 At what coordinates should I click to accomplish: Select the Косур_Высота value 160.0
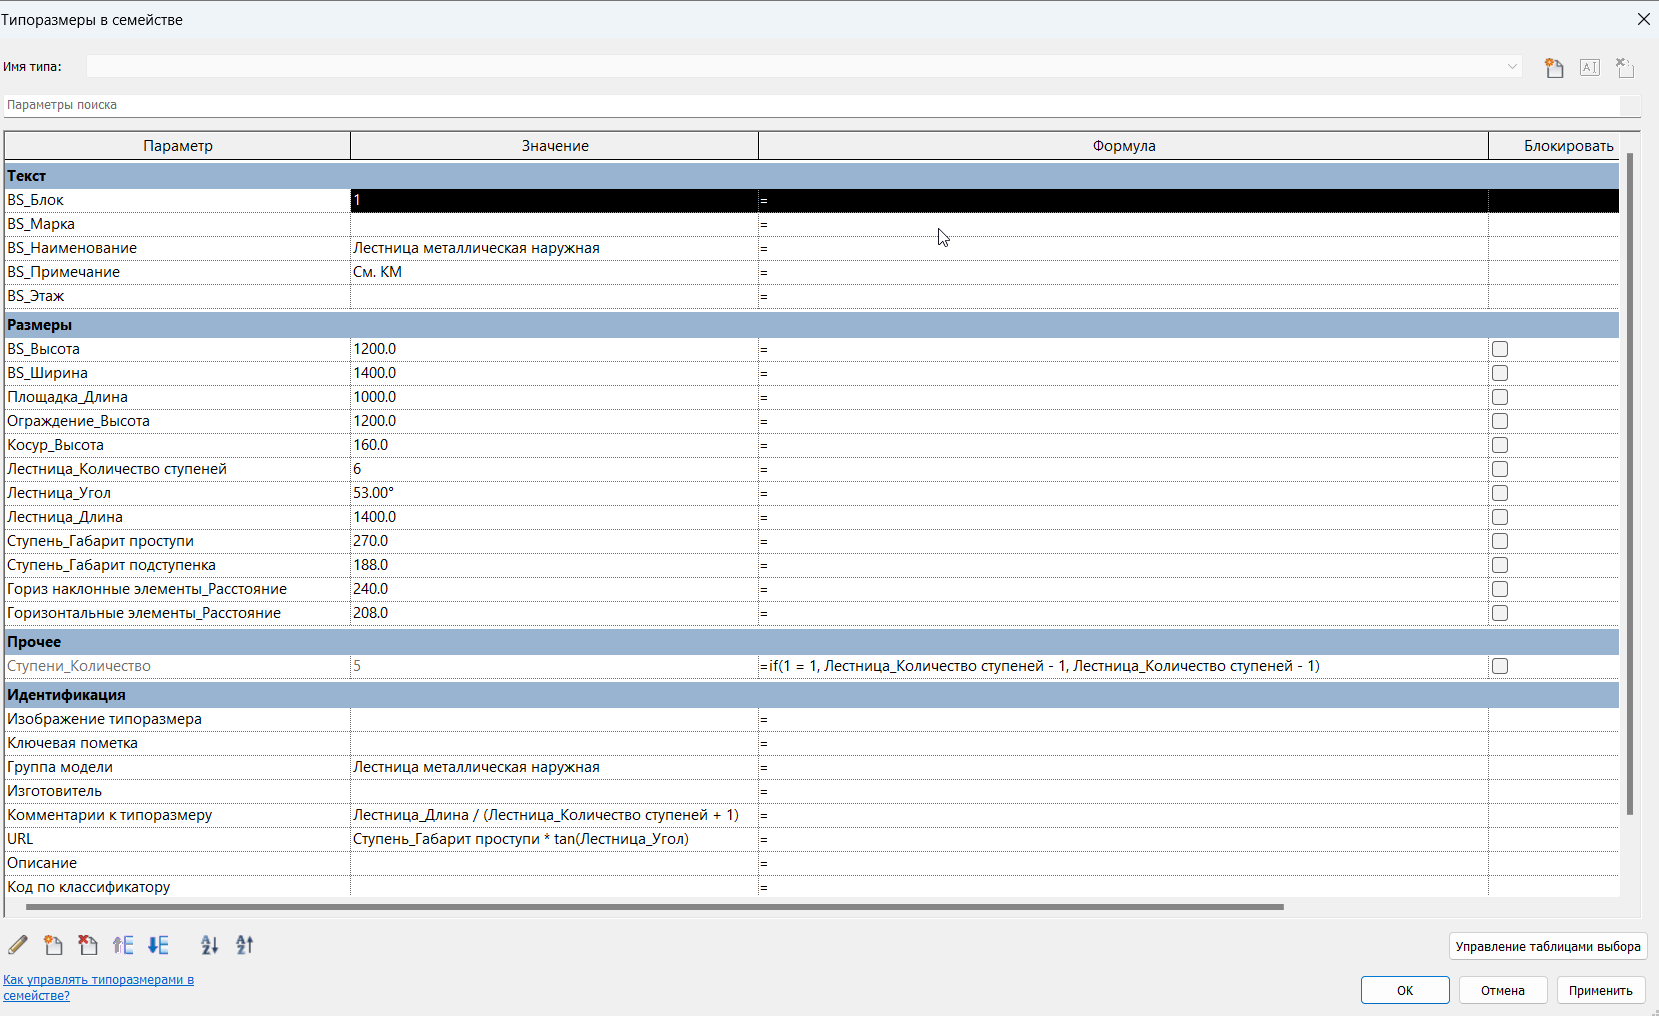(x=554, y=445)
